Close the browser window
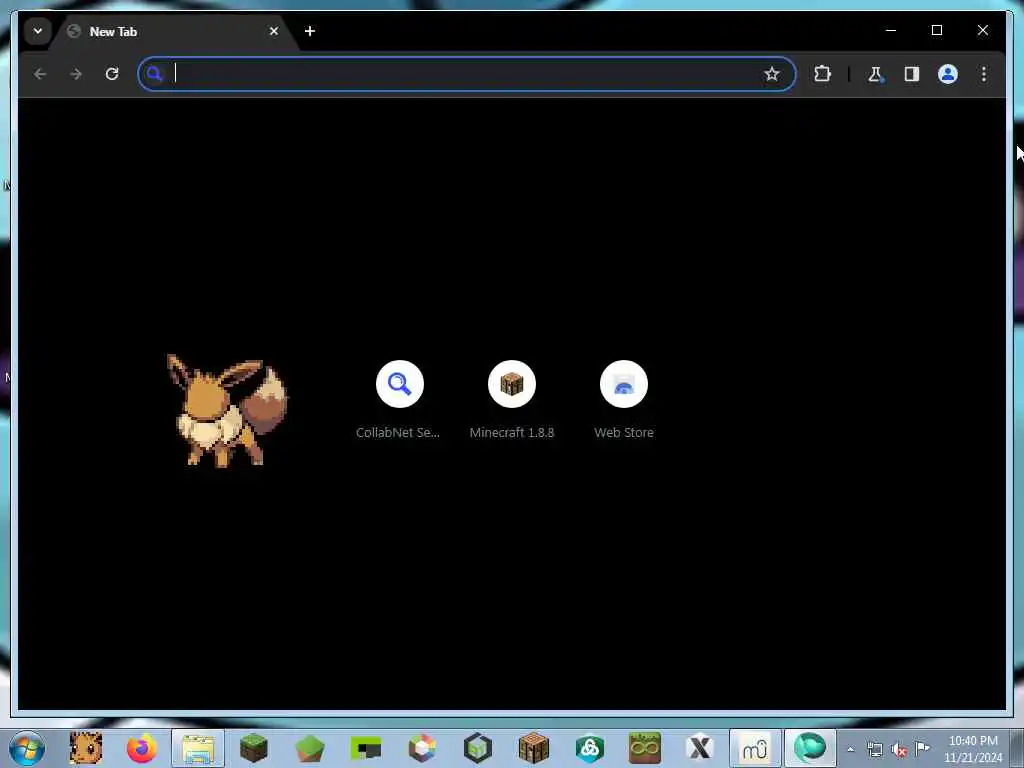Viewport: 1024px width, 768px height. 982,30
